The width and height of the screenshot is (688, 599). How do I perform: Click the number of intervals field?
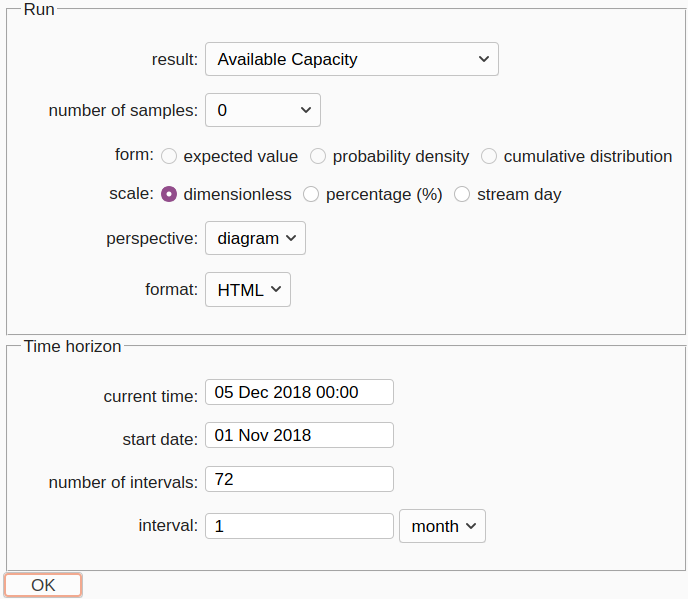point(299,479)
